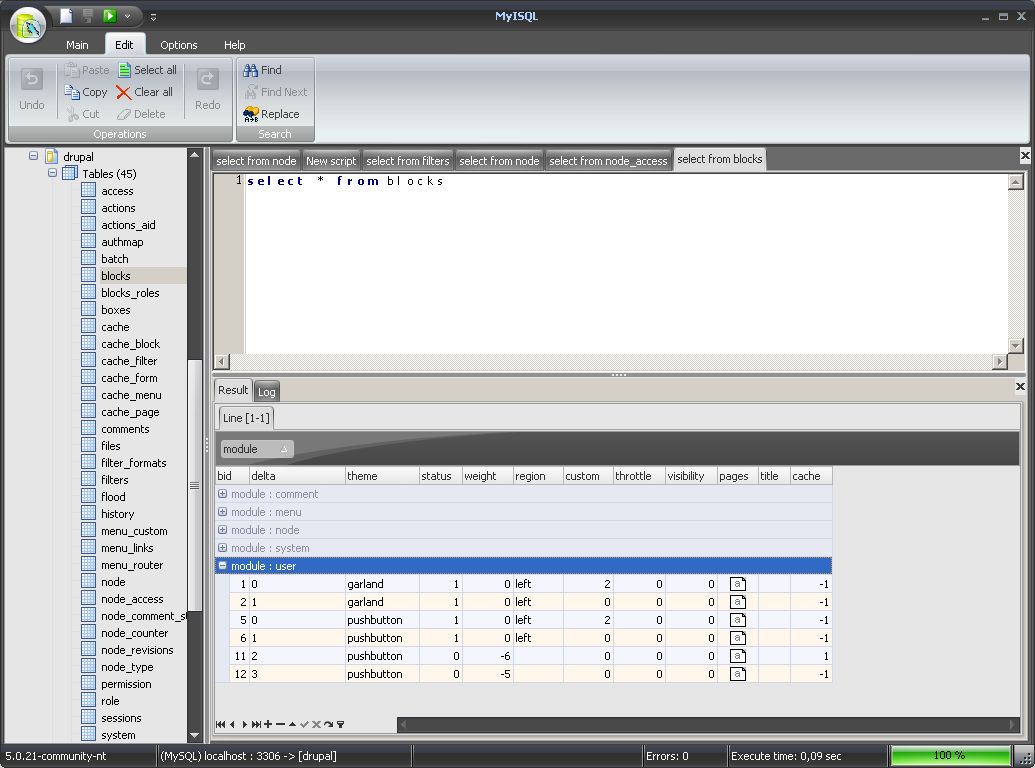The width and height of the screenshot is (1035, 768).
Task: Sort by the theme column header
Action: [382, 476]
